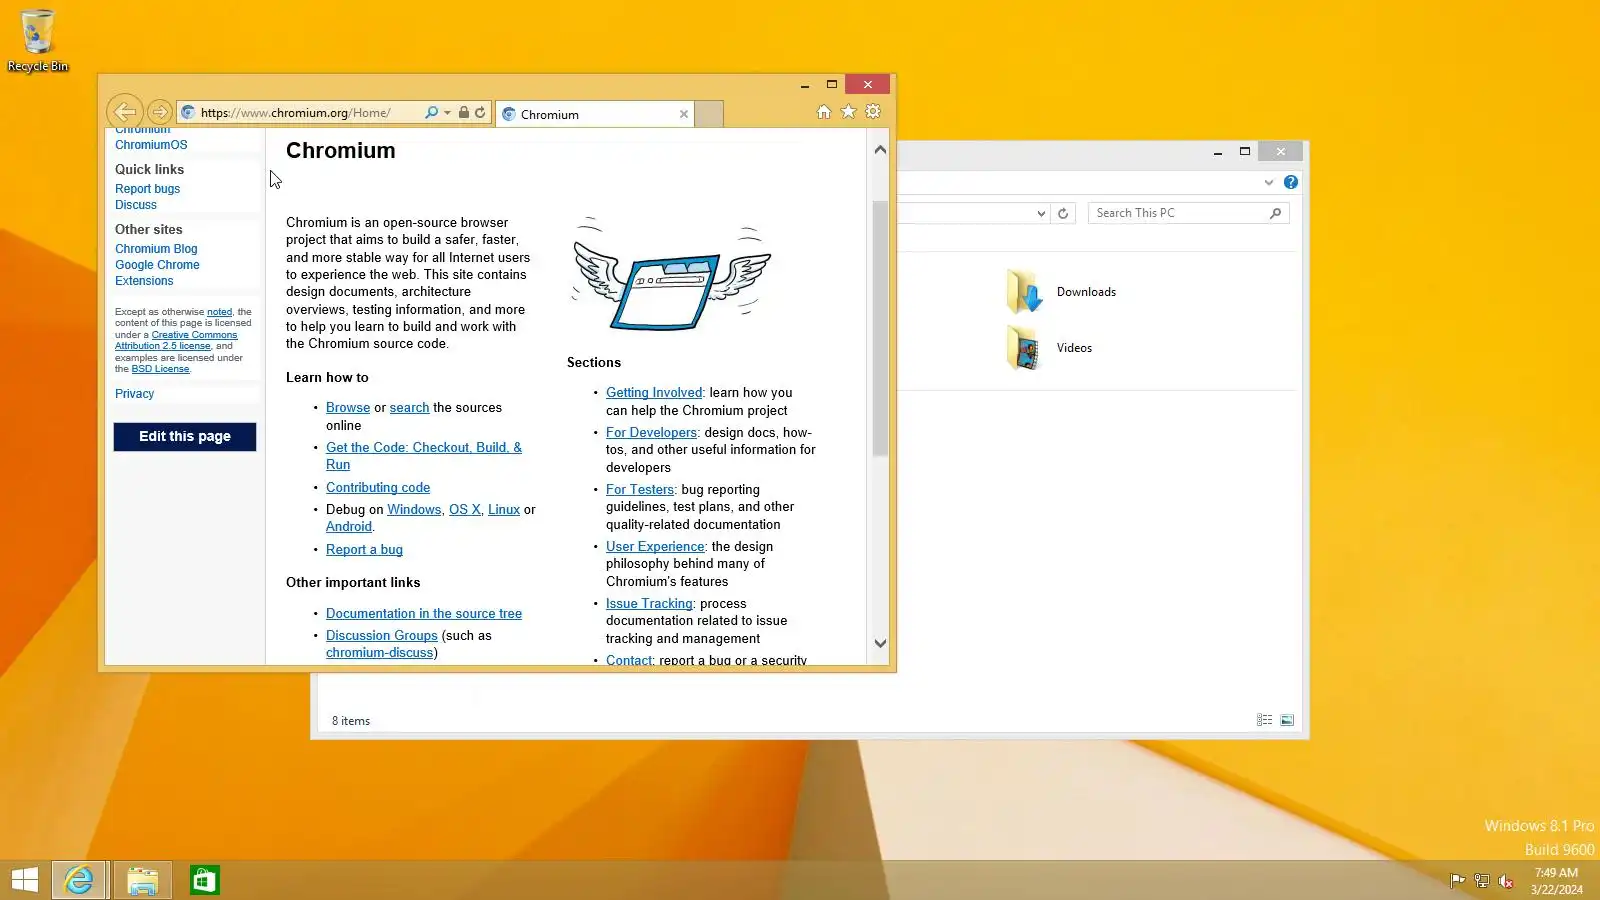Open Action Center flag in system tray
Viewport: 1600px width, 900px height.
pos(1458,881)
